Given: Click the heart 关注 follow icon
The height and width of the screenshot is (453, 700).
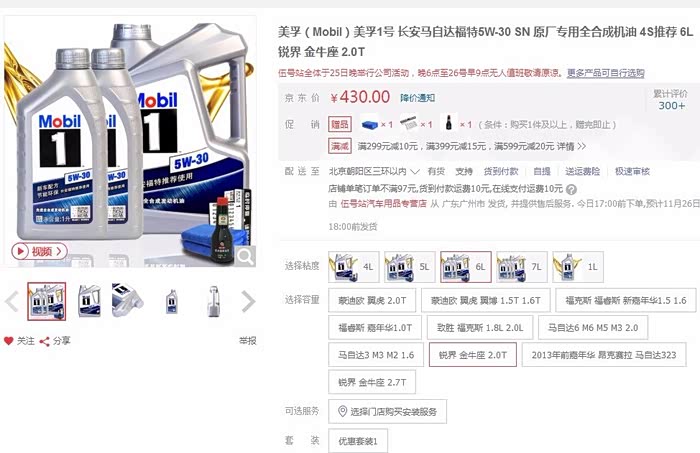Looking at the screenshot, I should 8,341.
